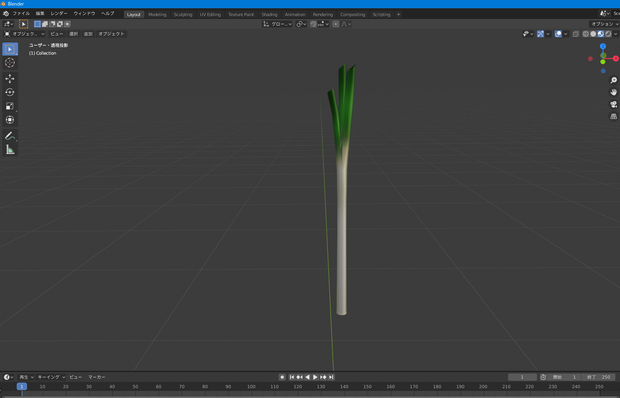Click the pan view hand icon
This screenshot has width=620, height=398.
pyautogui.click(x=613, y=92)
